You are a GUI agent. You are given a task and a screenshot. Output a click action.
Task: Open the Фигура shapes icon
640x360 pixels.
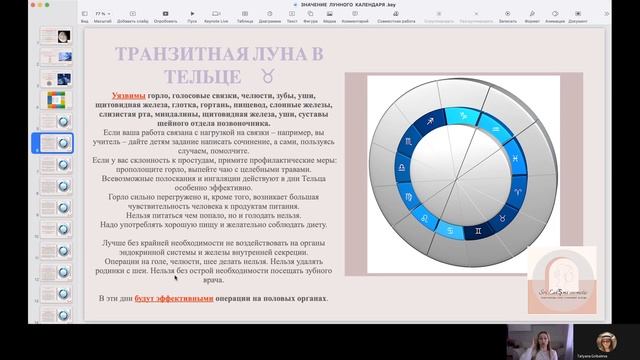[310, 14]
